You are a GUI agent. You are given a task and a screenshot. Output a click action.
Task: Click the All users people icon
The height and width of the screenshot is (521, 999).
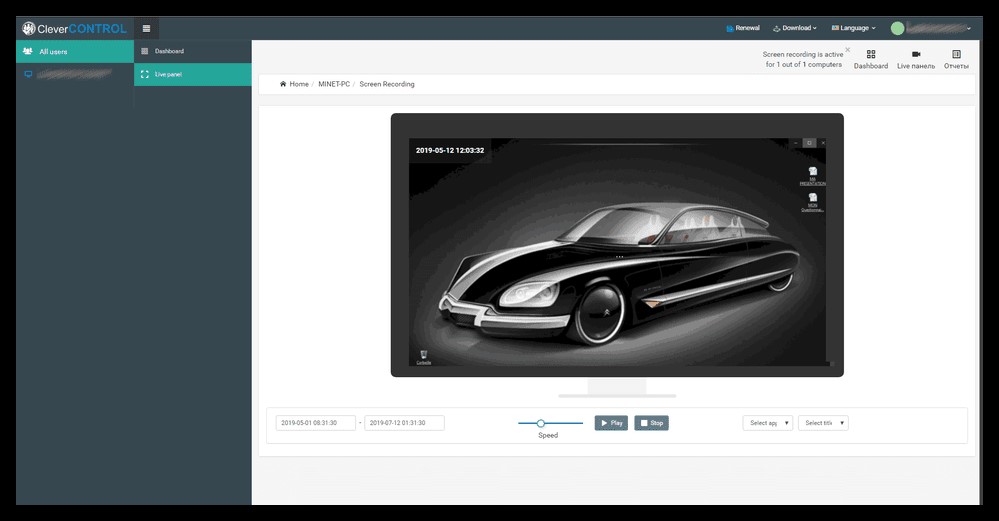[x=27, y=51]
